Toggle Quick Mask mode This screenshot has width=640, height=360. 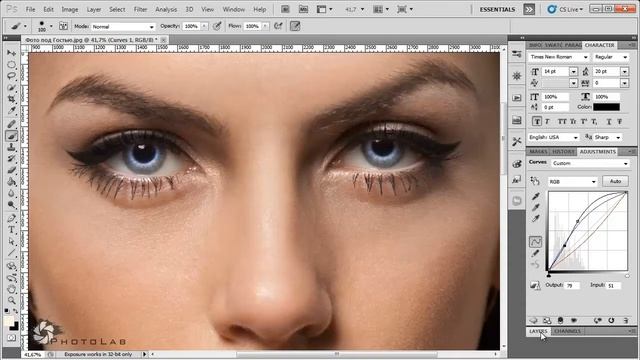point(11,338)
